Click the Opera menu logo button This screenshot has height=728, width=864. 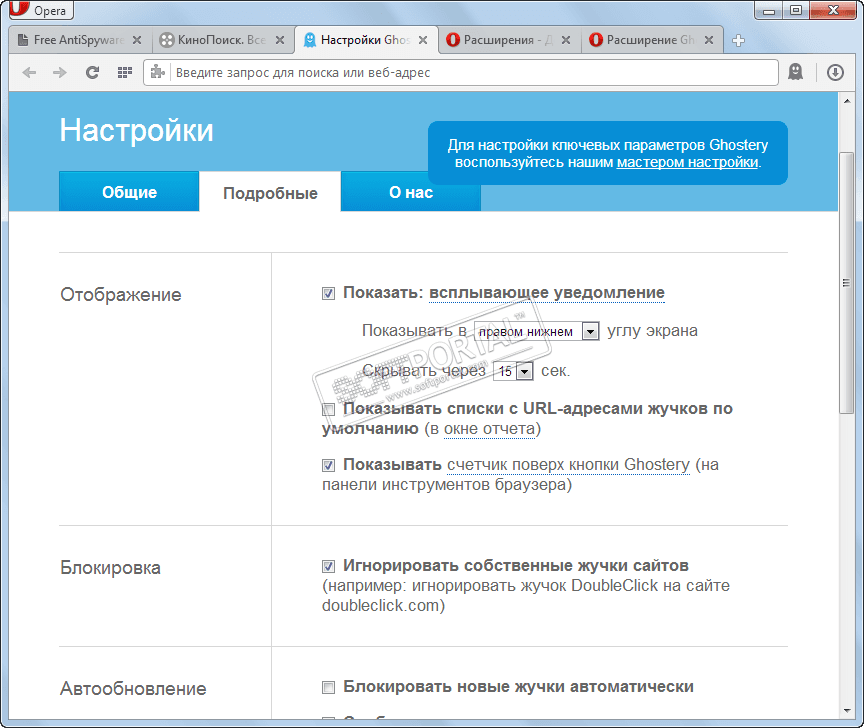coord(41,10)
